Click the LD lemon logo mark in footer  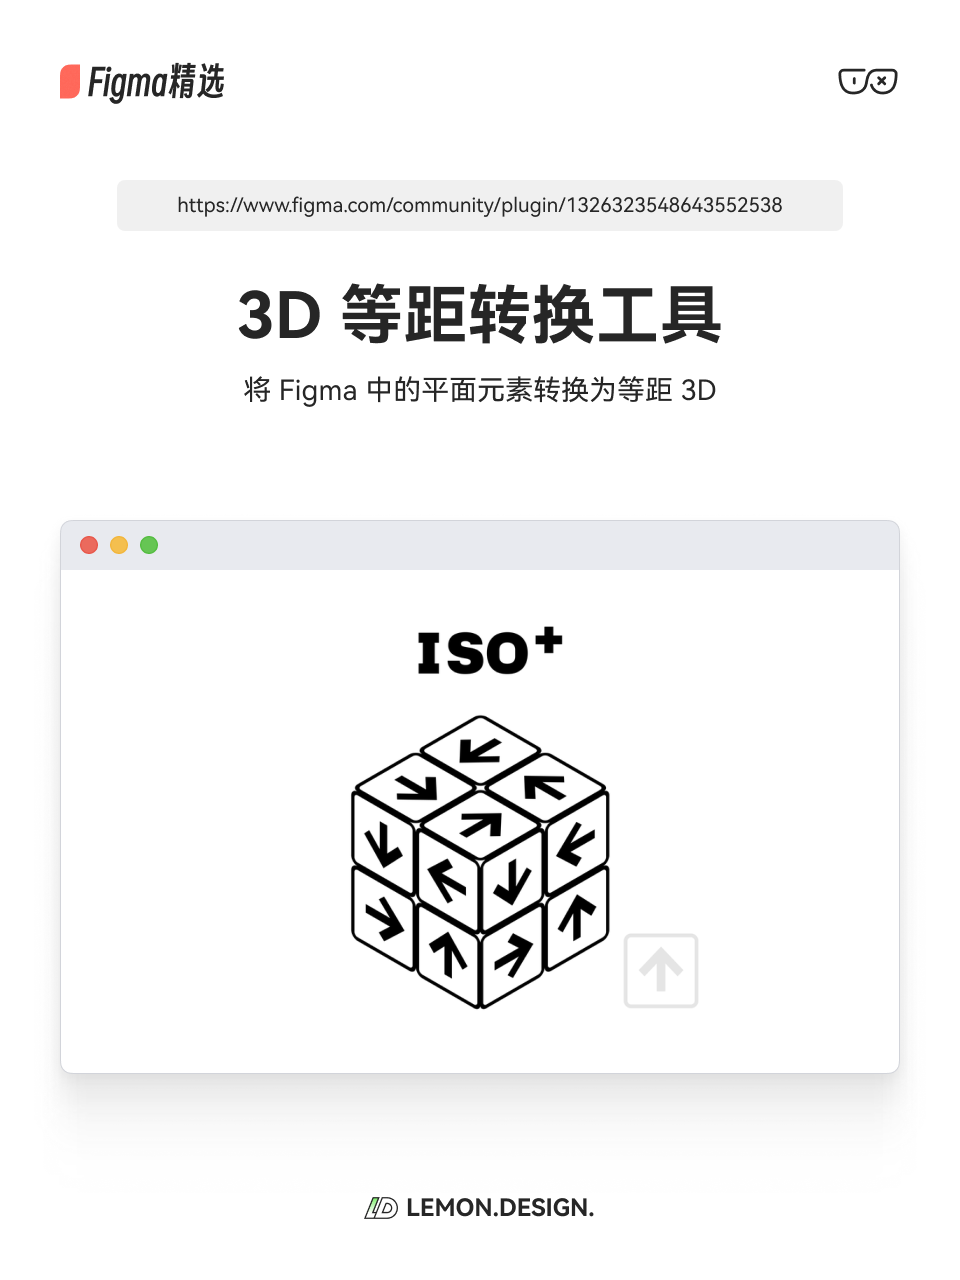(x=381, y=1208)
